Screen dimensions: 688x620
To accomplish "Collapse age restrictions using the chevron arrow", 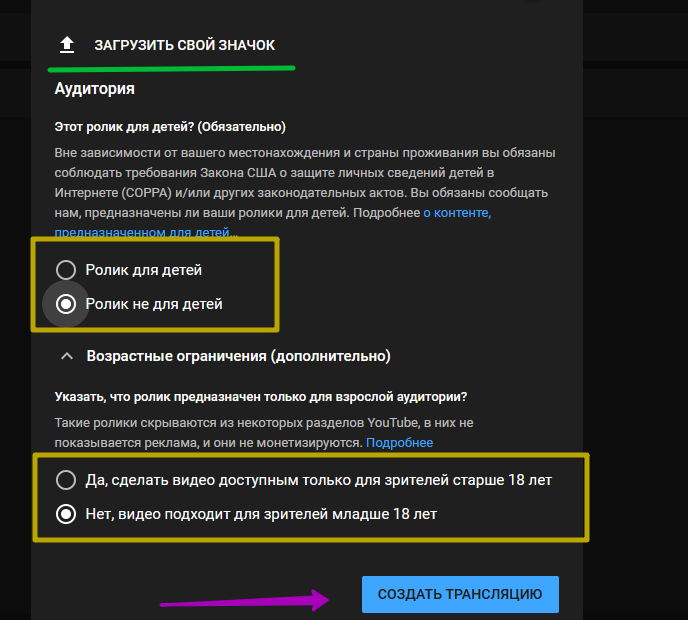I will [x=67, y=356].
